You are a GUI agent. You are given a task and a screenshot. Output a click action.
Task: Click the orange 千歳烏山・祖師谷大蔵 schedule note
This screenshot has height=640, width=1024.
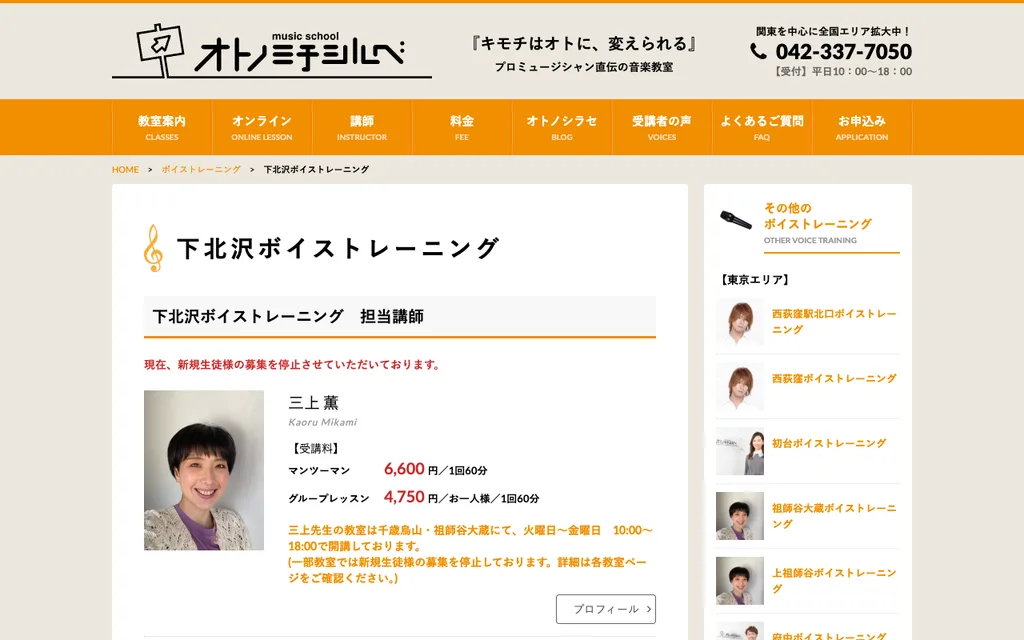click(x=470, y=554)
